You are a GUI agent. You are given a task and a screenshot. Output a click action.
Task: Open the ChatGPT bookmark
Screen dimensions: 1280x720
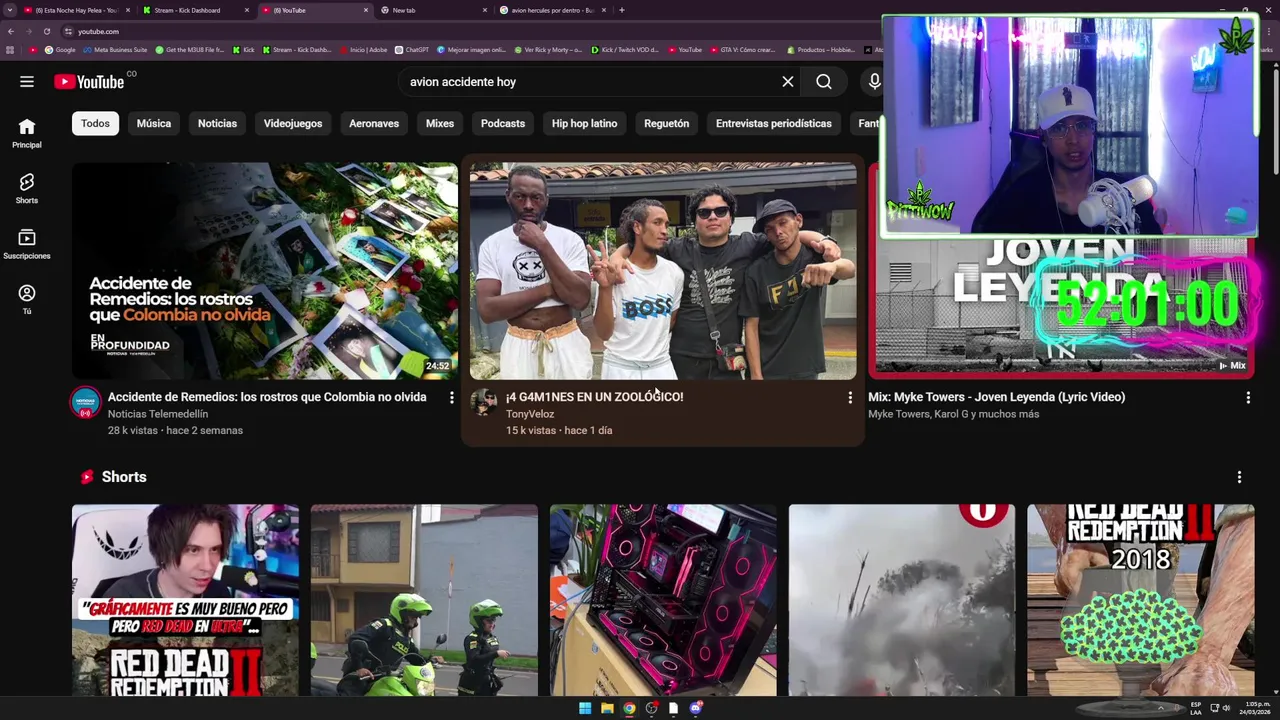click(x=412, y=49)
